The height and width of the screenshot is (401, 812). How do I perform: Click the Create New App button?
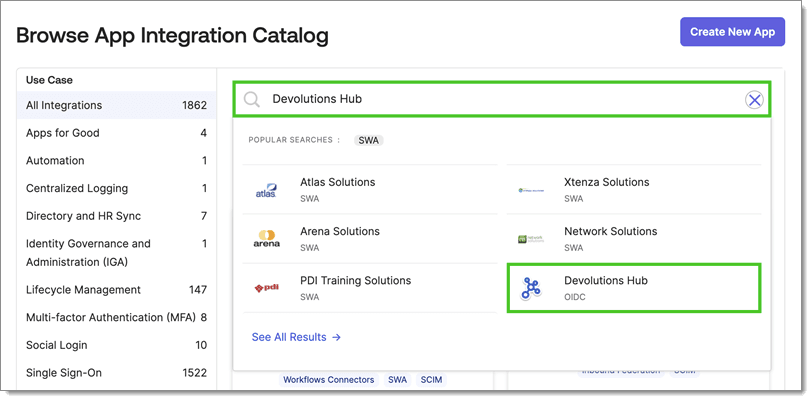click(732, 32)
